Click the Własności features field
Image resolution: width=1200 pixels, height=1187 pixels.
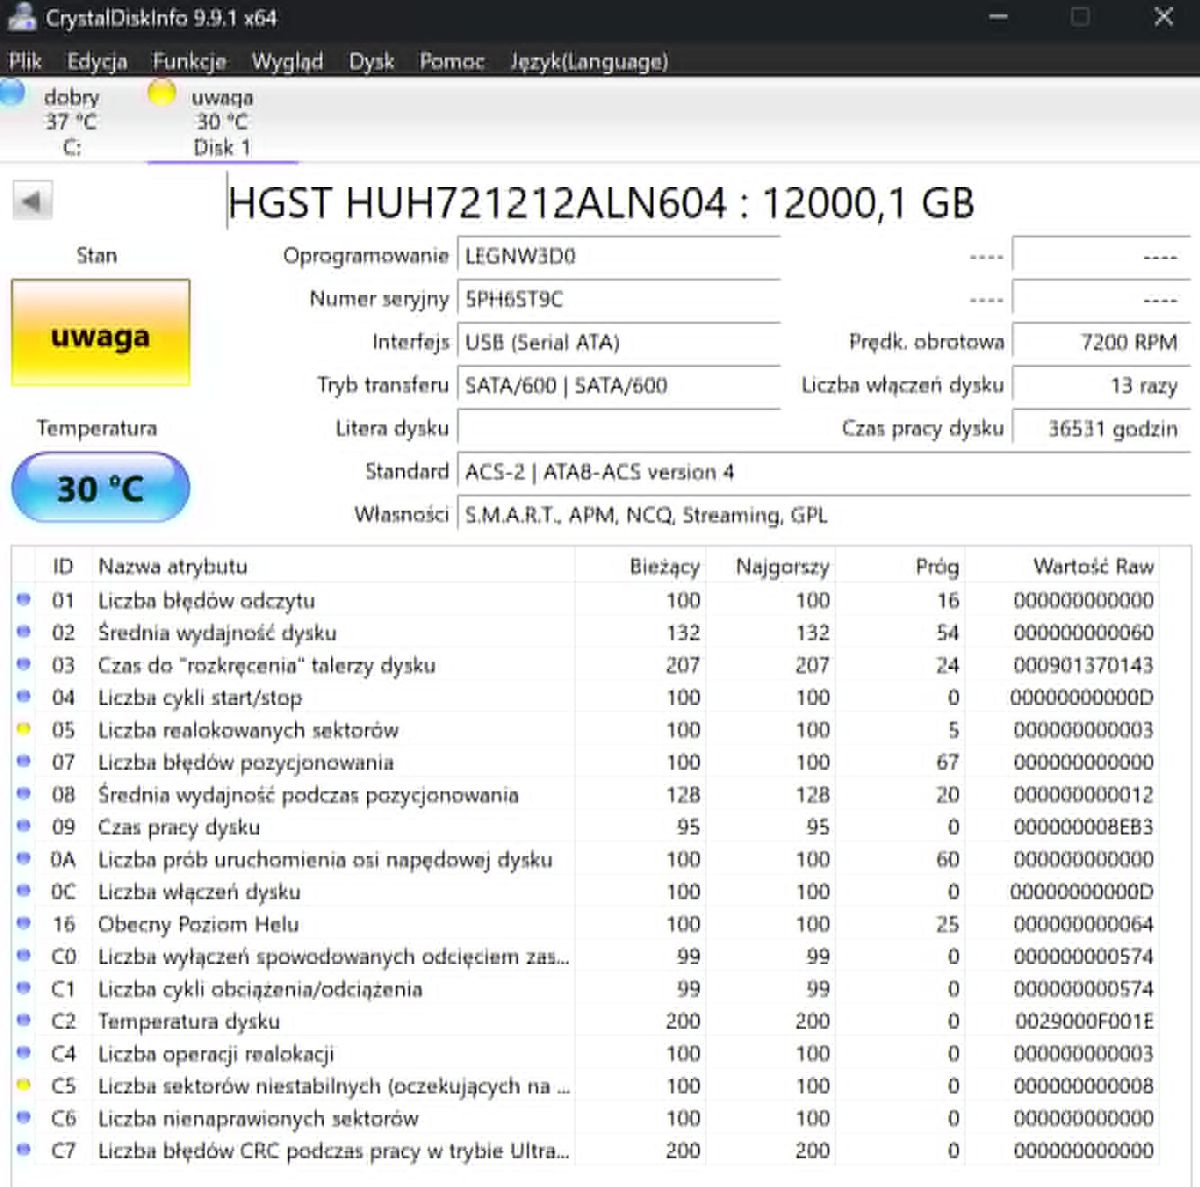[824, 514]
